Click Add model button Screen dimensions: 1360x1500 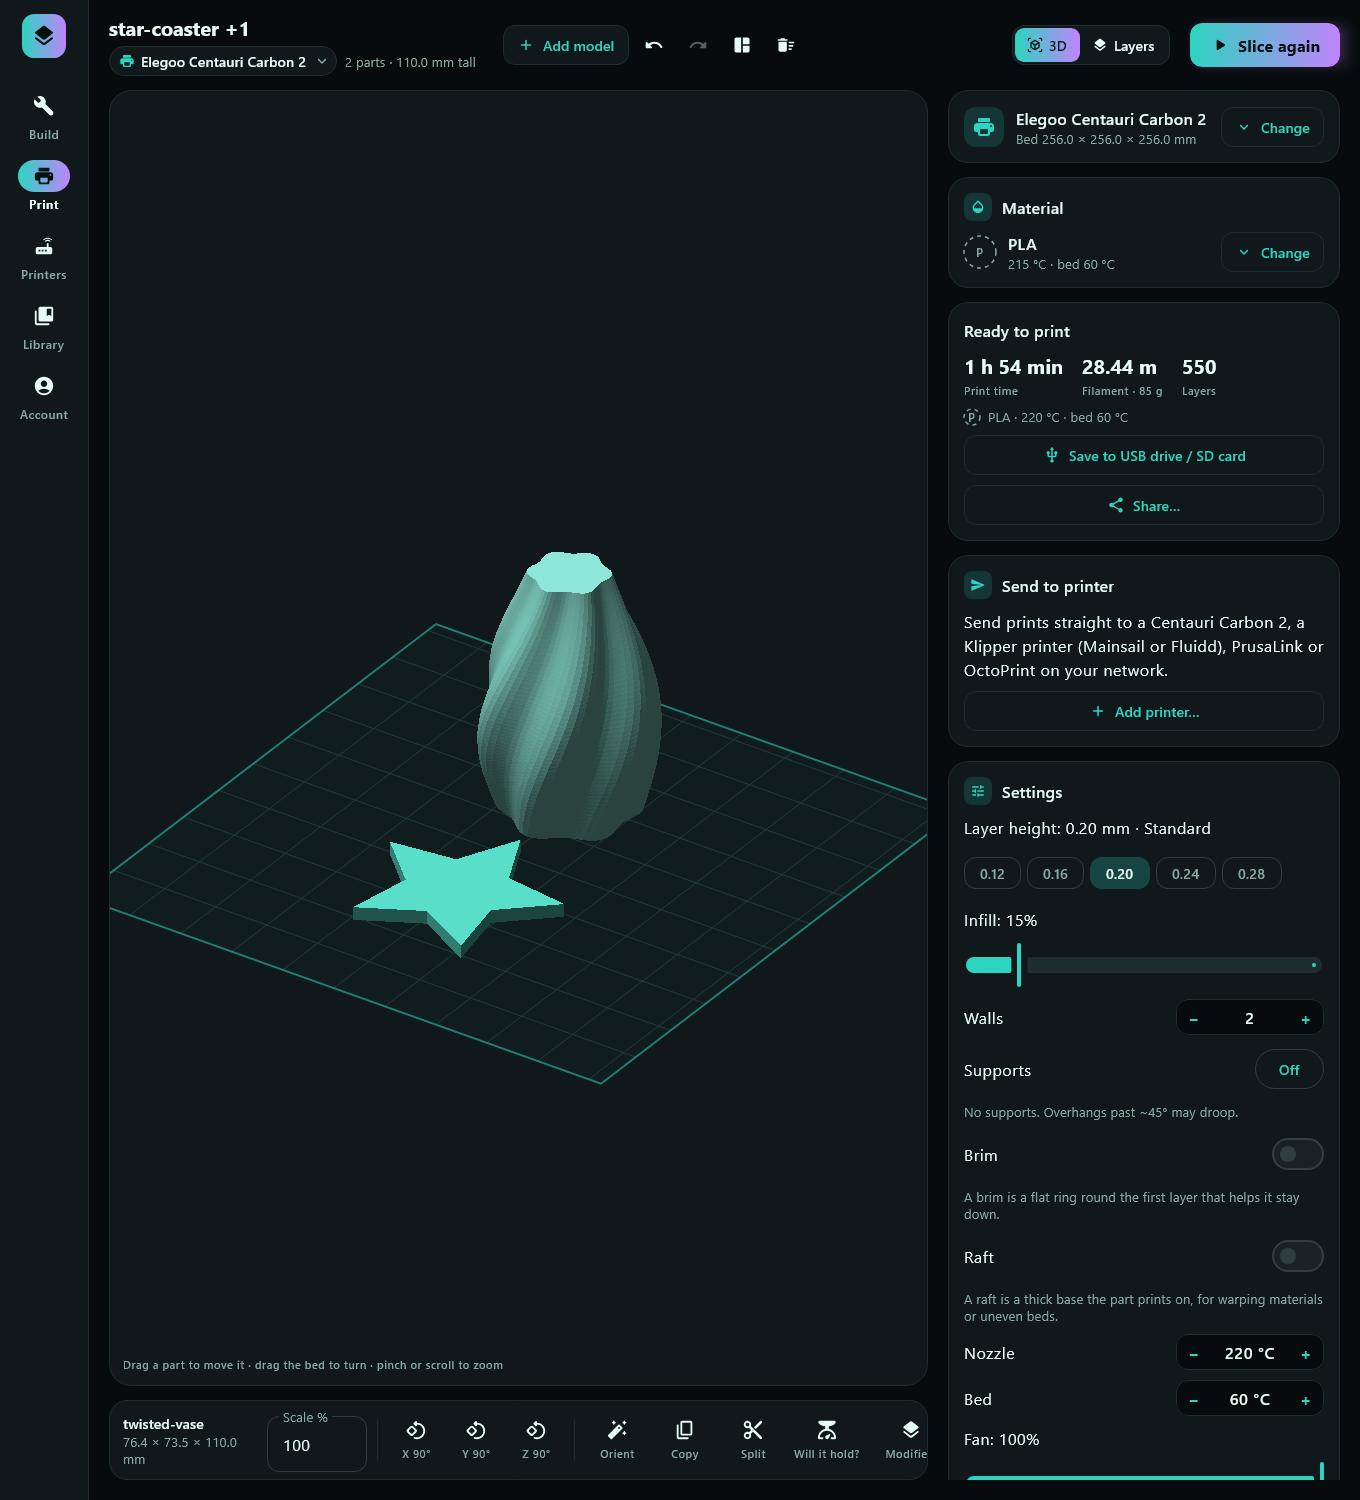pyautogui.click(x=566, y=45)
